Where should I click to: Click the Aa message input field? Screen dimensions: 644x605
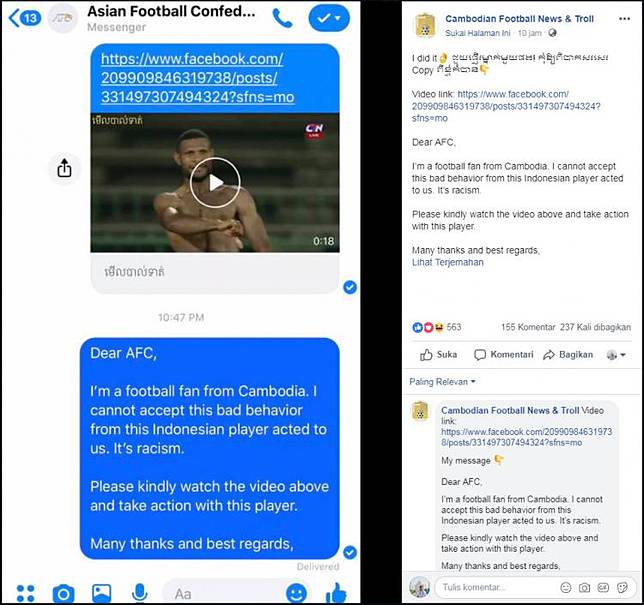(224, 593)
